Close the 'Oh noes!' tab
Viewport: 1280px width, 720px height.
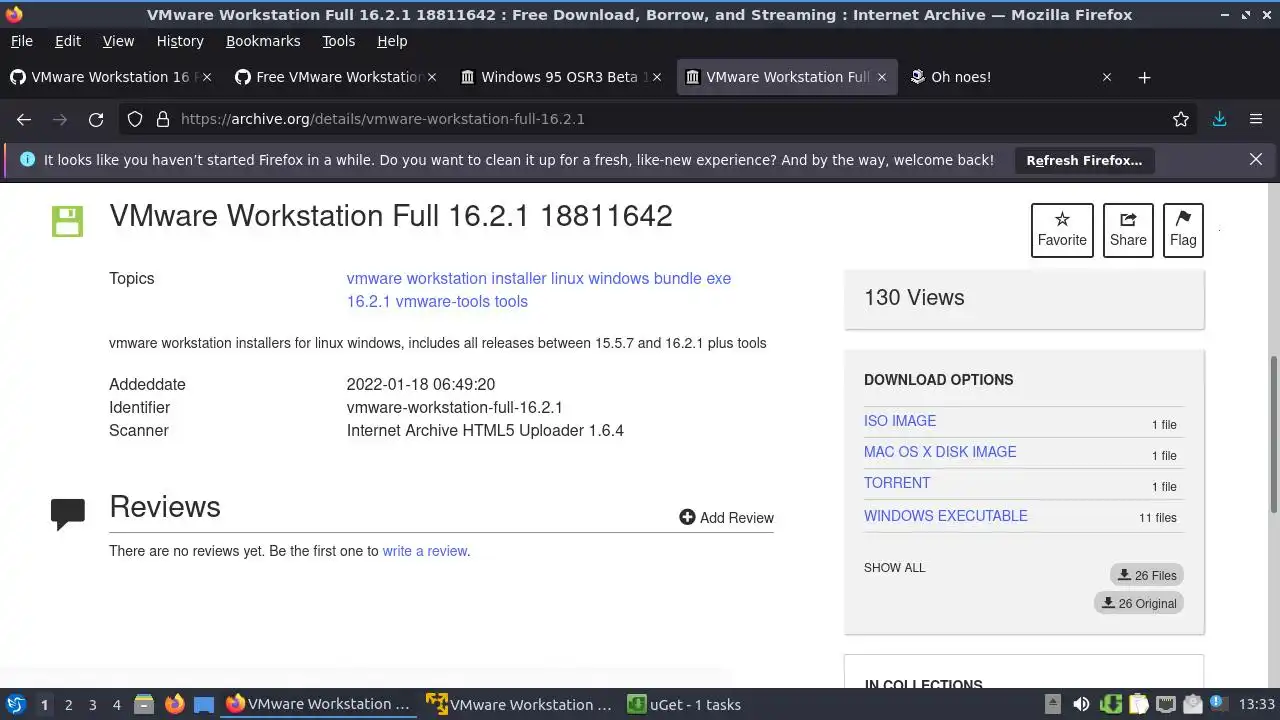[1107, 77]
